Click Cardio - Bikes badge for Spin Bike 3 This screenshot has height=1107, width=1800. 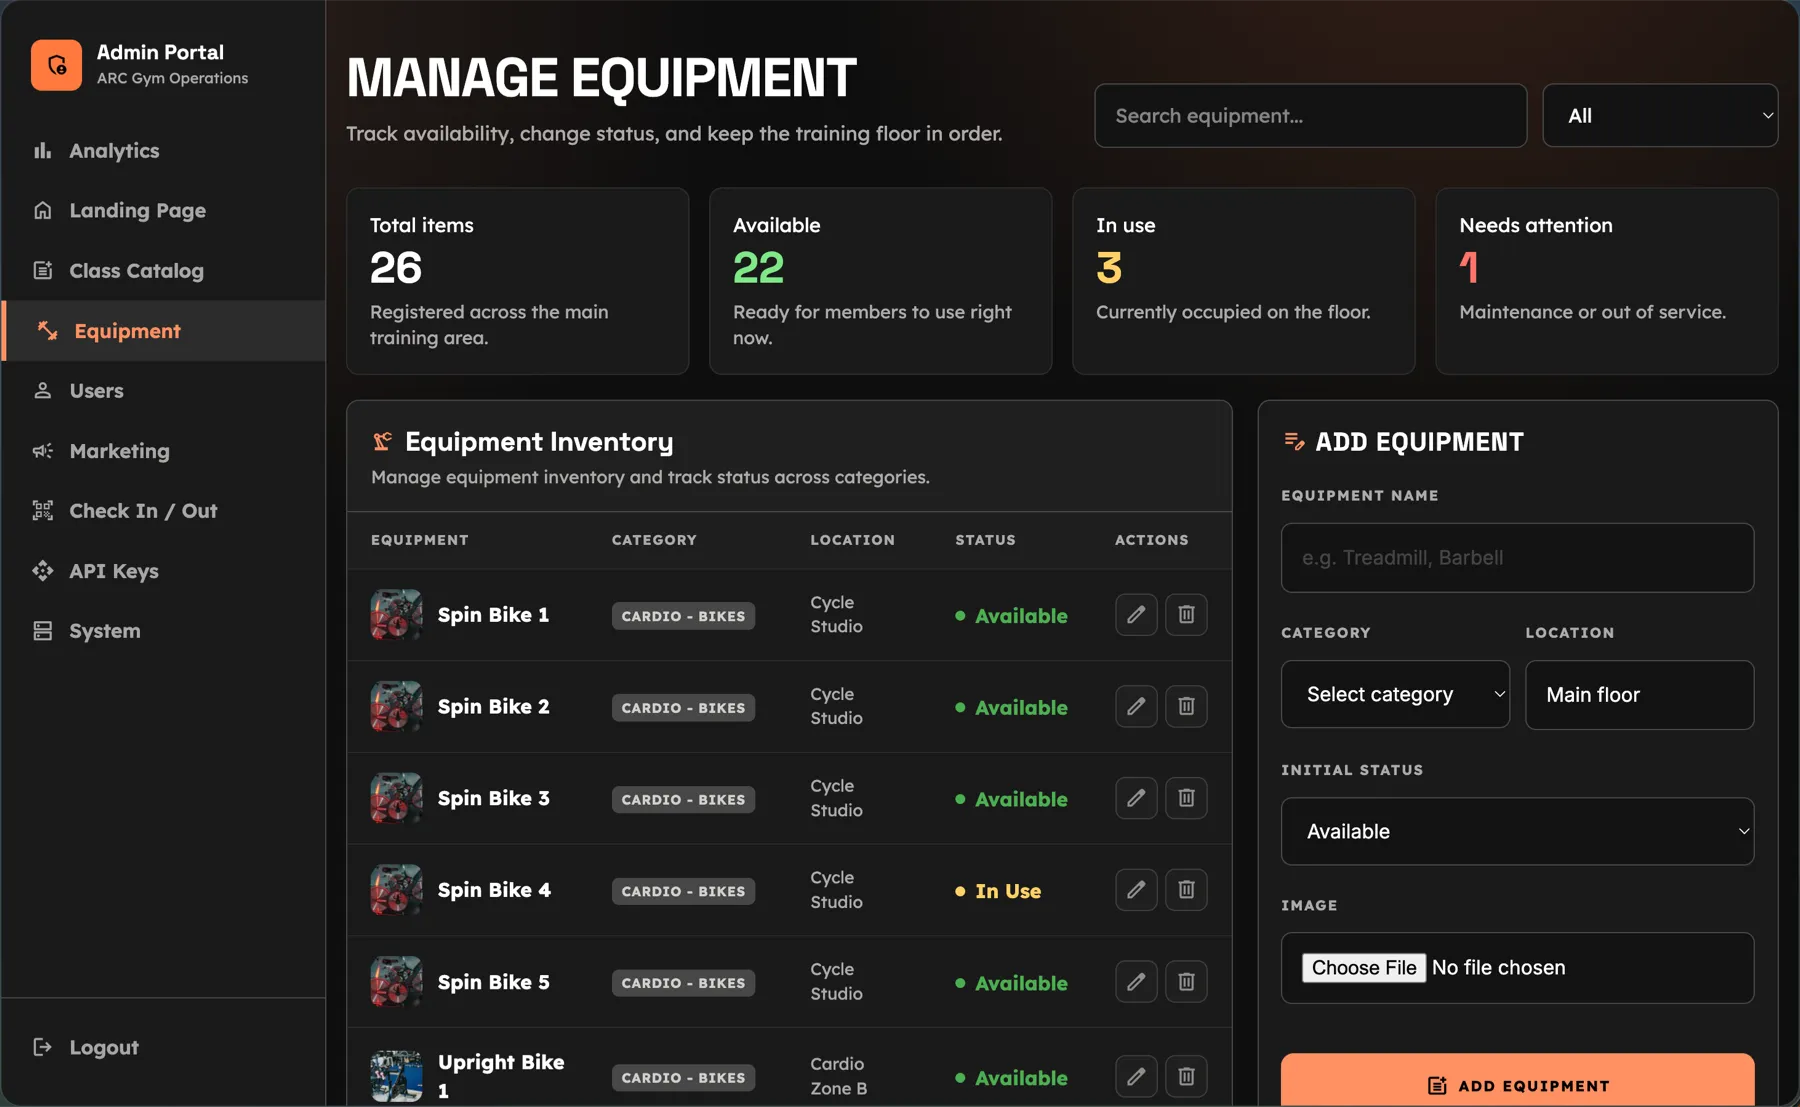[683, 799]
